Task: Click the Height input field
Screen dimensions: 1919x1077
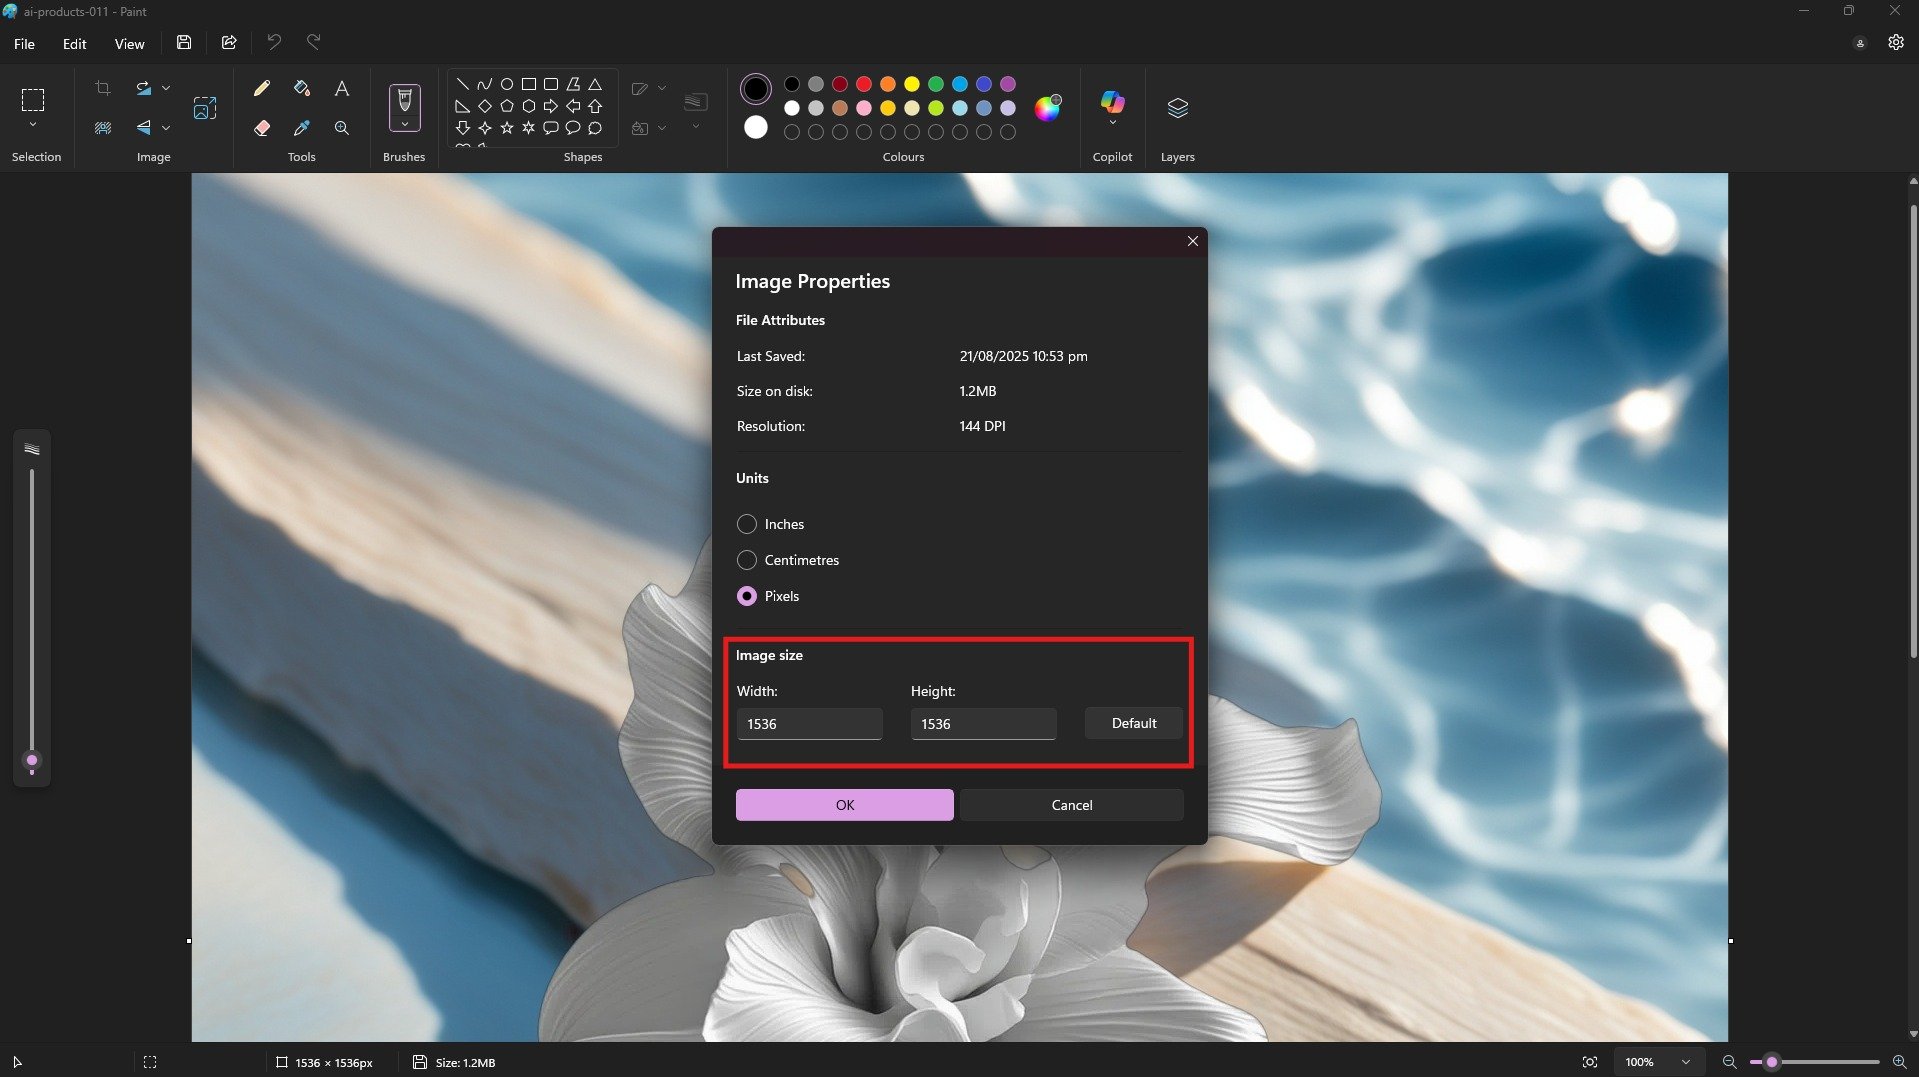Action: [984, 724]
